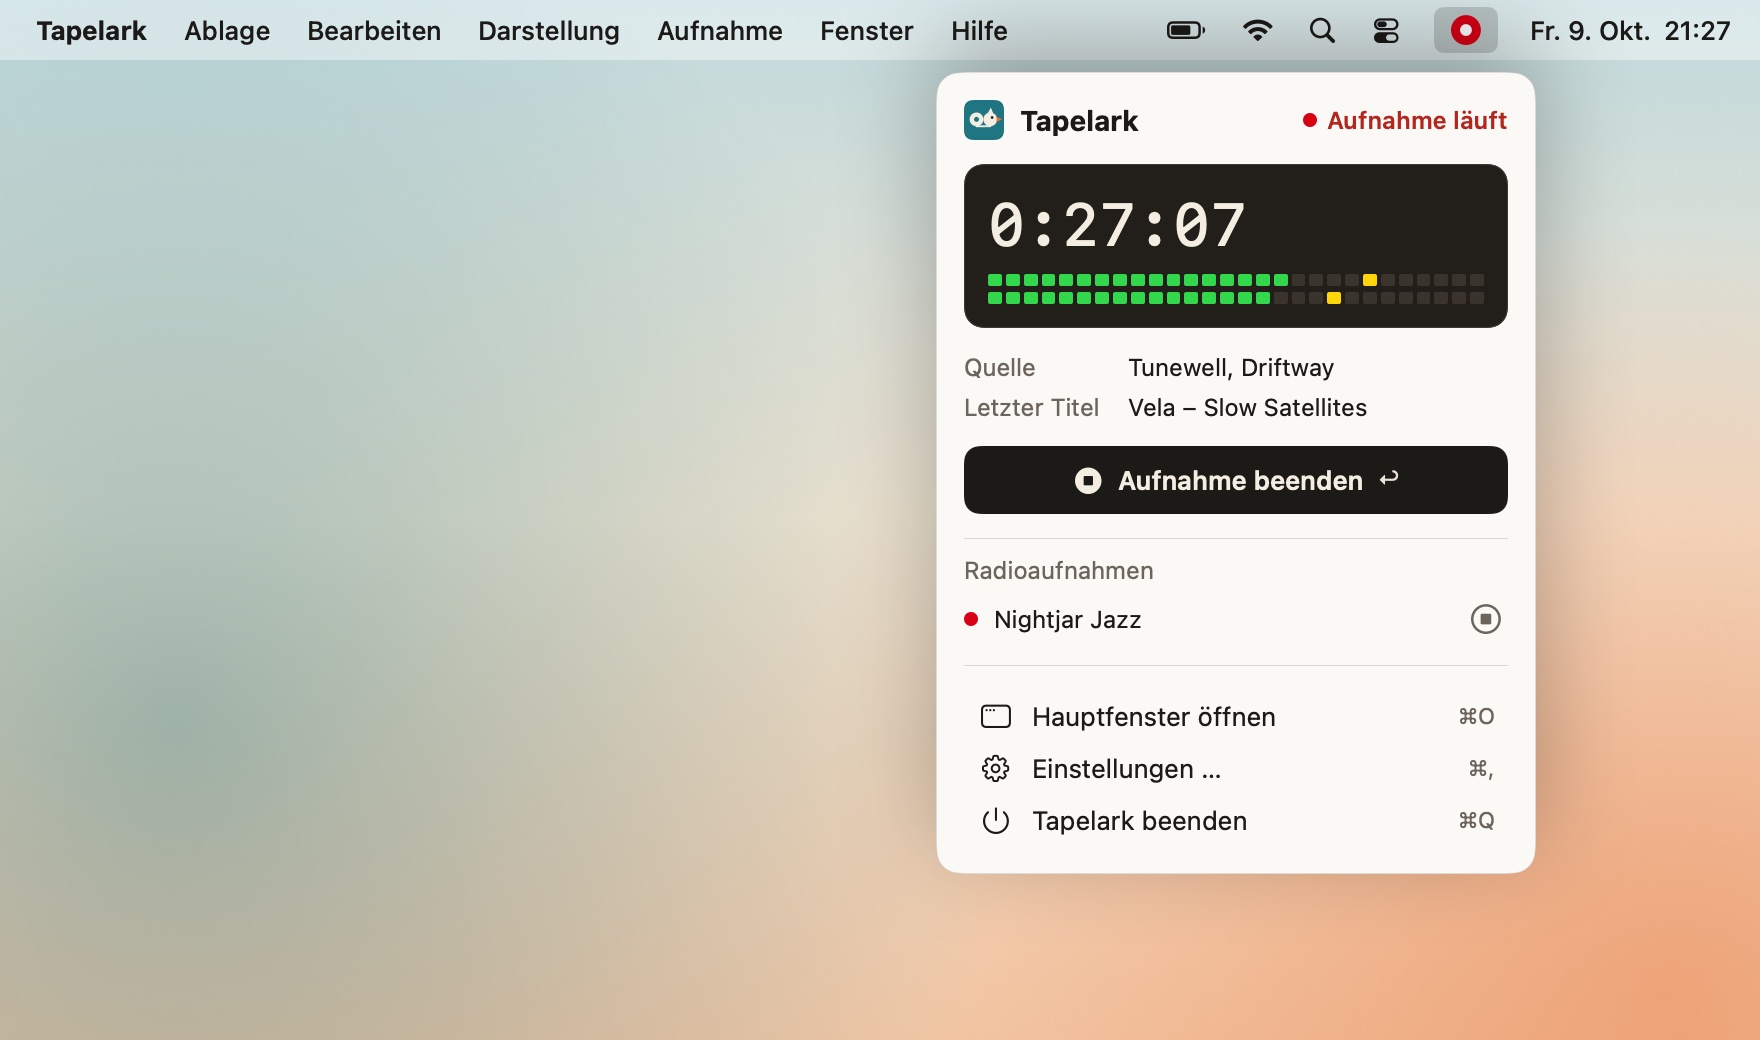This screenshot has width=1760, height=1040.
Task: Click the Letzter Titel label
Action: click(1031, 407)
